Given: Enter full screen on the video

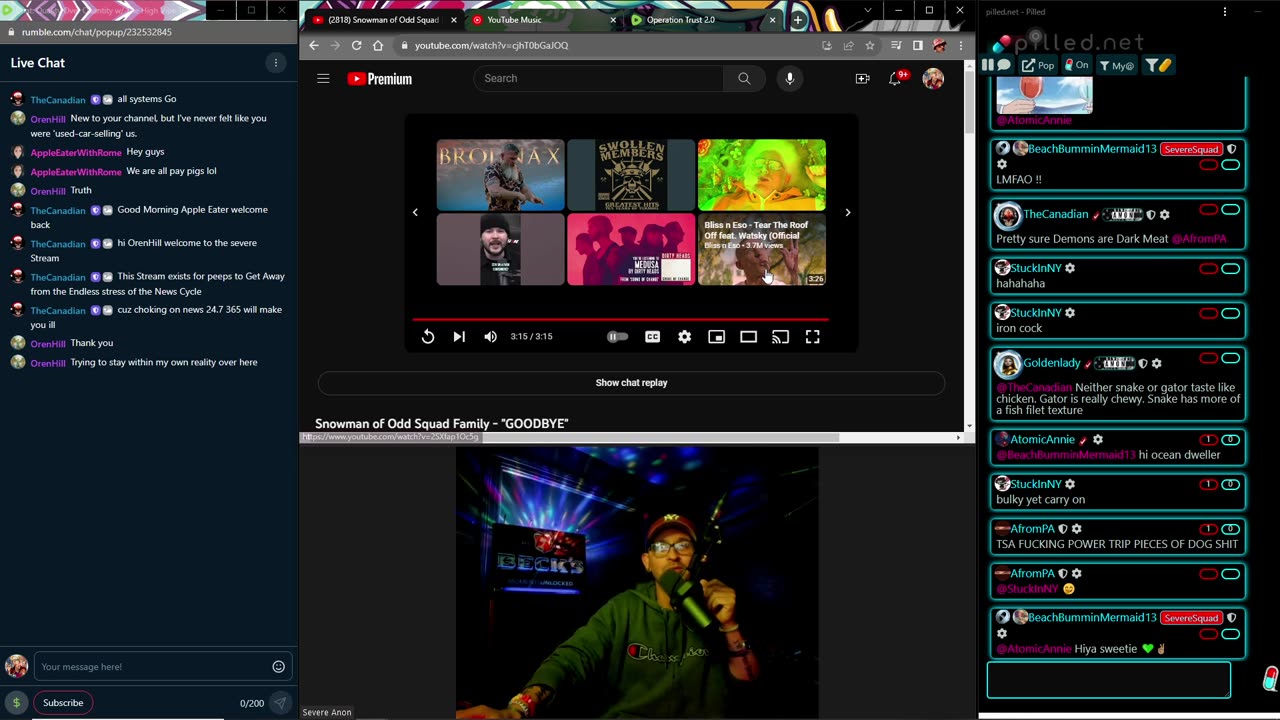Looking at the screenshot, I should pyautogui.click(x=812, y=337).
